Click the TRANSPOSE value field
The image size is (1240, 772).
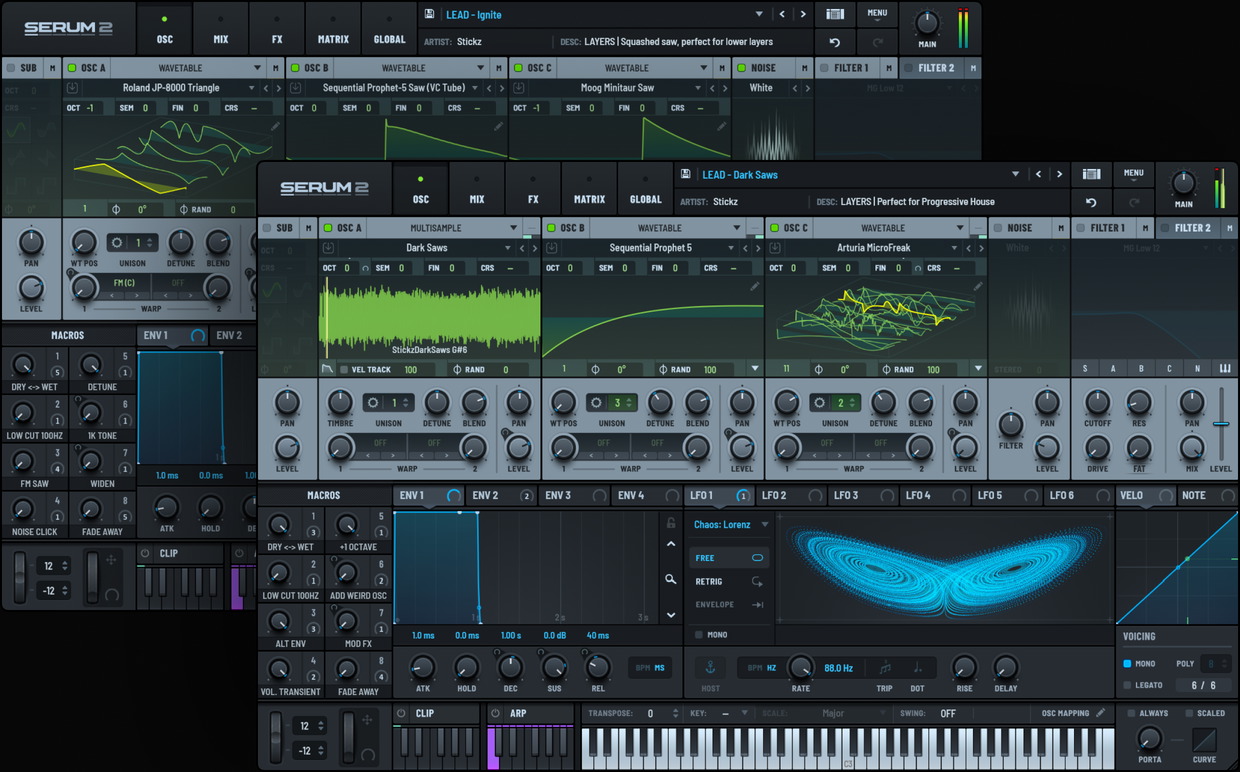click(x=649, y=713)
